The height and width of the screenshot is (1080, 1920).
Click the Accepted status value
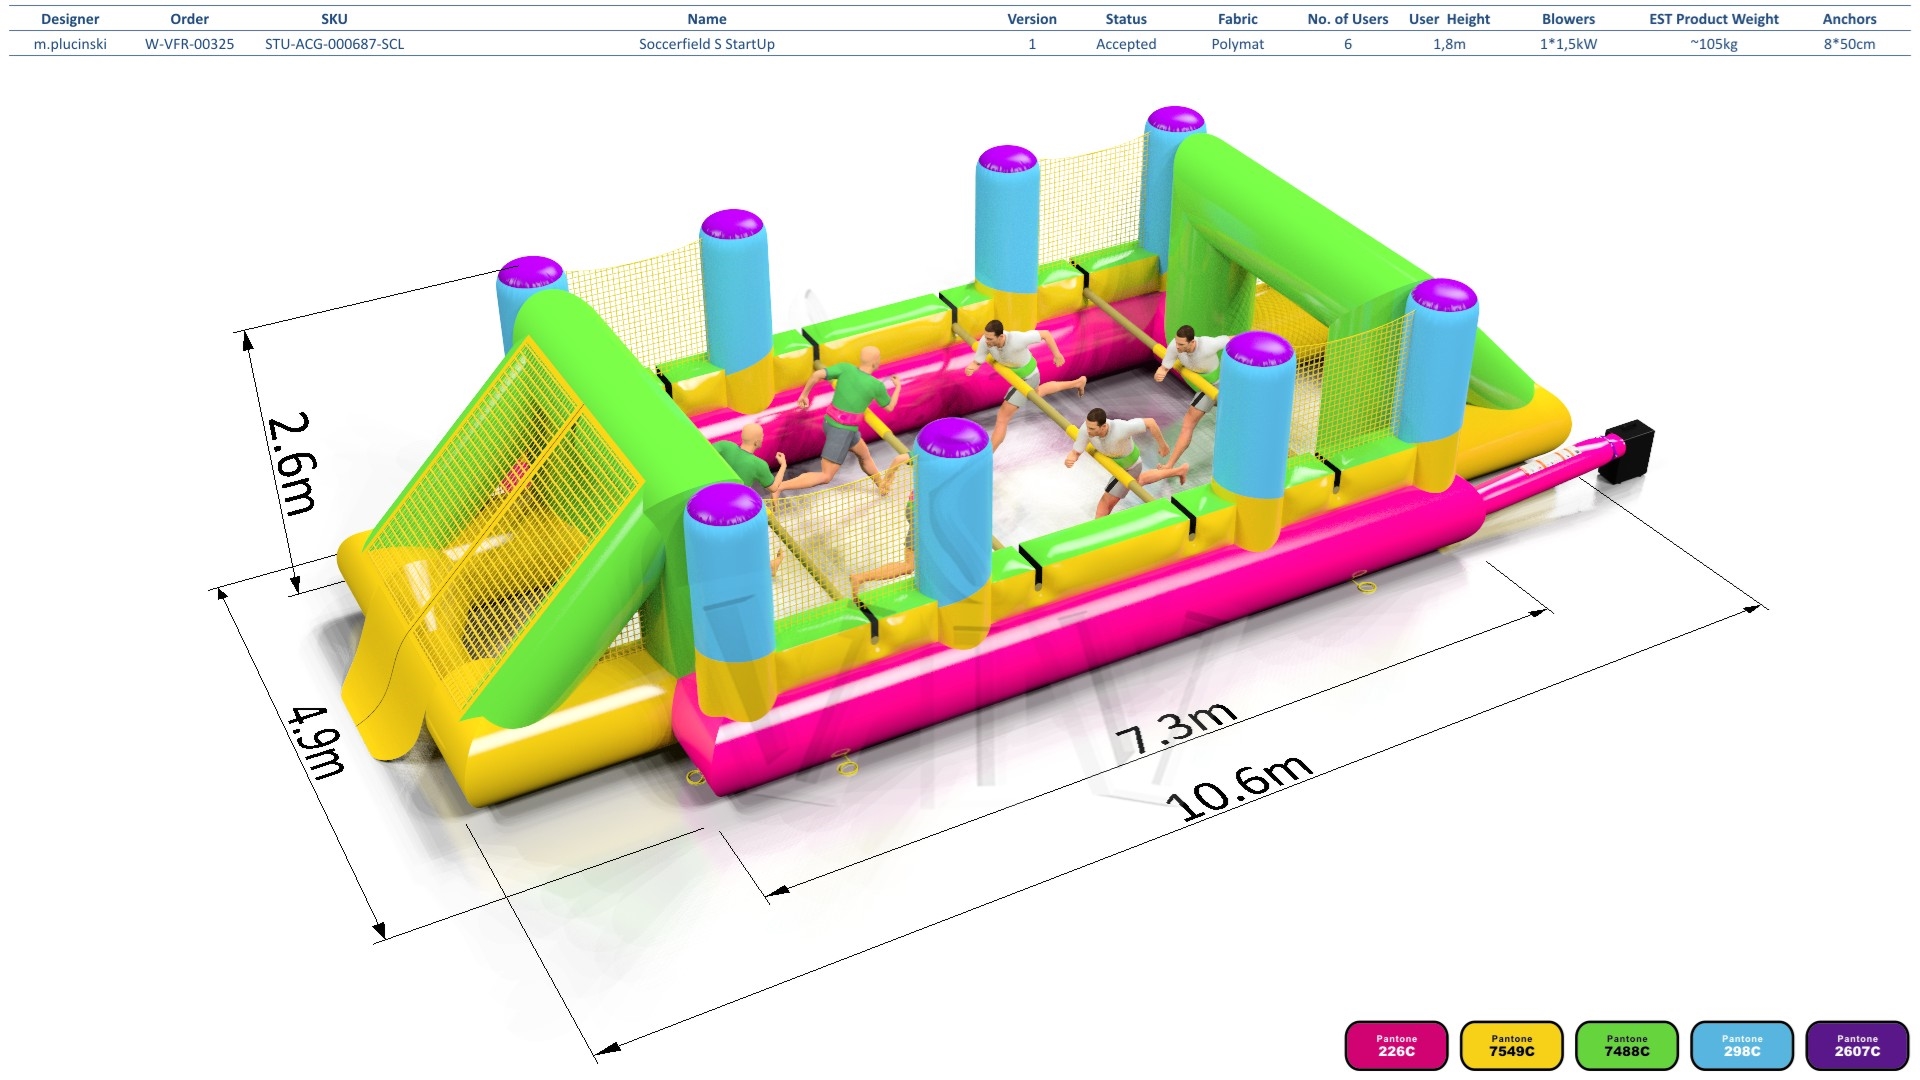[x=1126, y=44]
